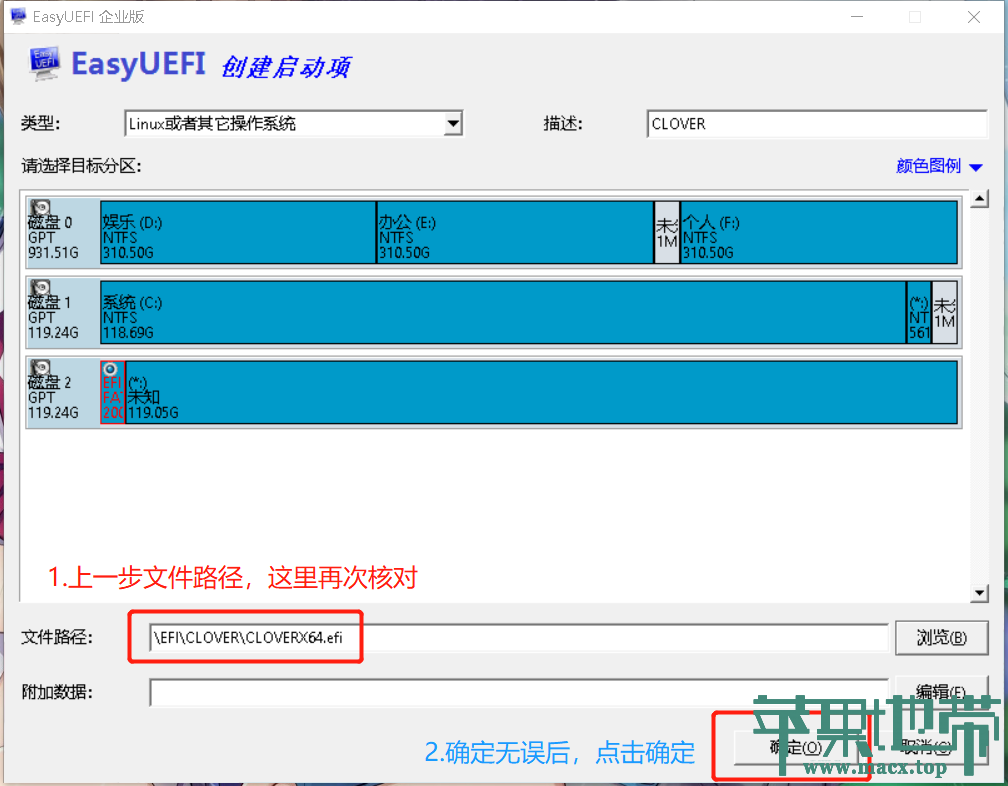The width and height of the screenshot is (1008, 786).
Task: Select the 1M unallocated block on disk 0
Action: 667,232
